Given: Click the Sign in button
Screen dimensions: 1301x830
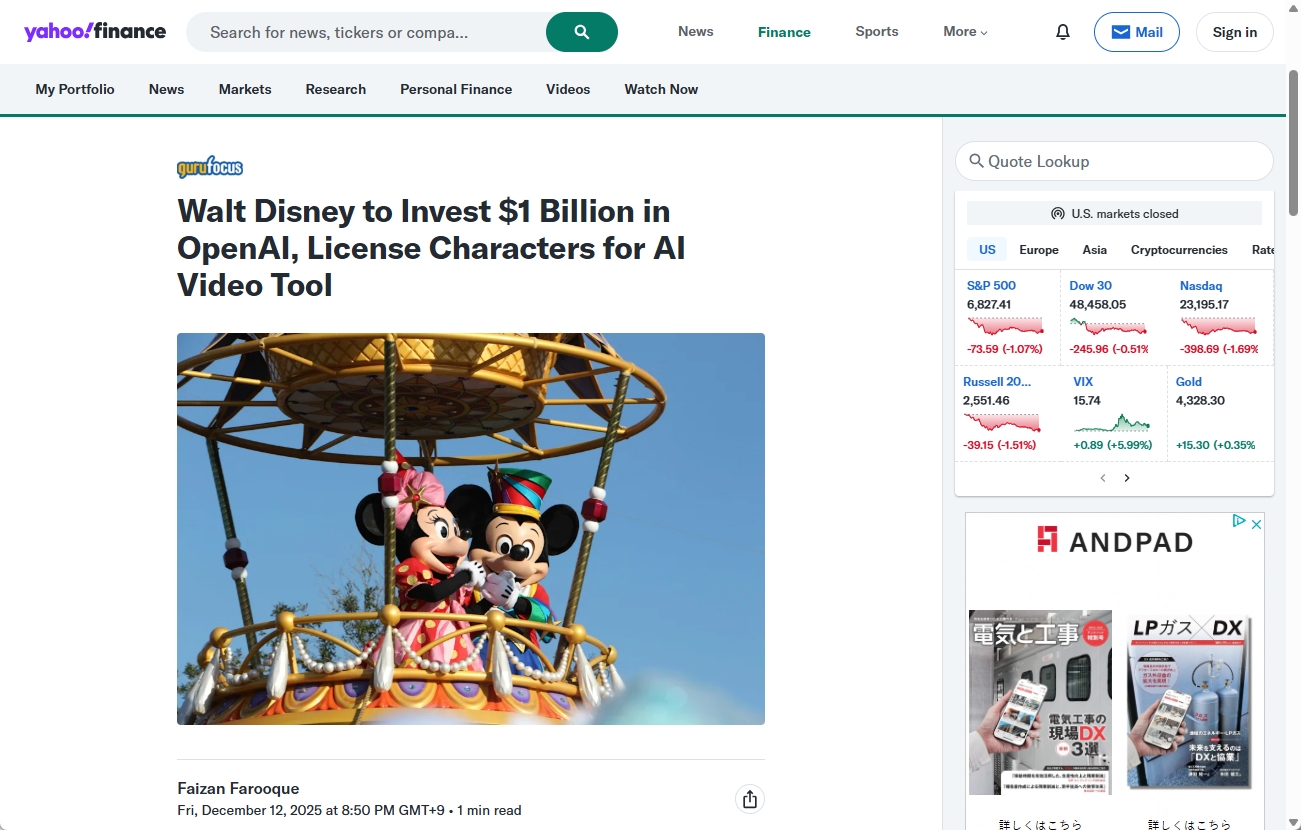Looking at the screenshot, I should 1234,32.
